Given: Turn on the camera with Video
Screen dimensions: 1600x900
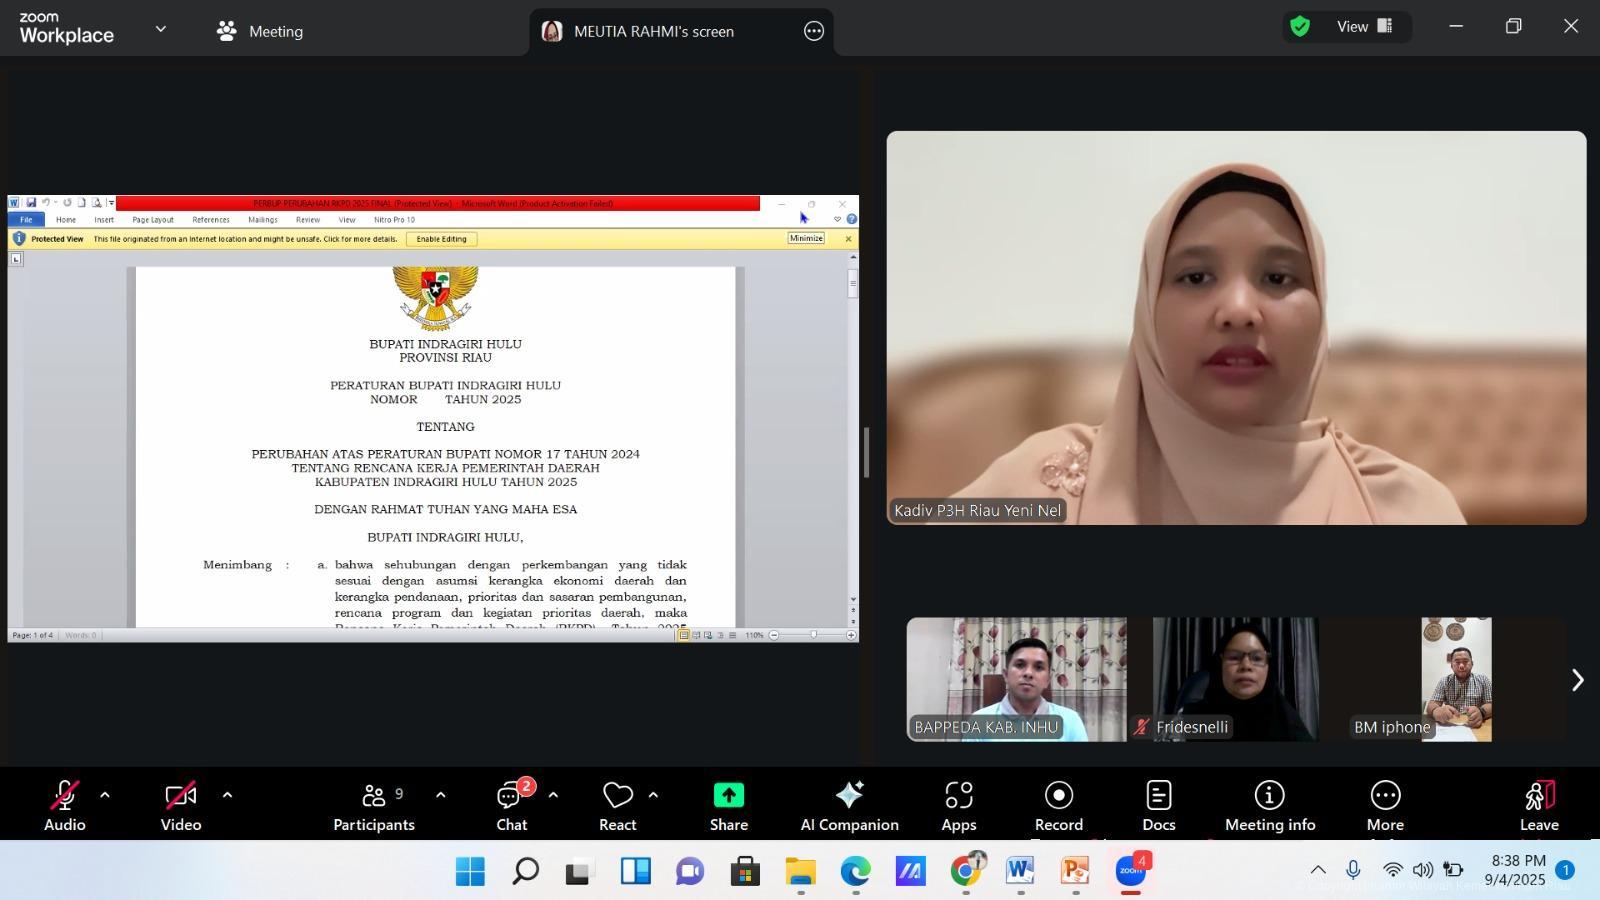Looking at the screenshot, I should pos(180,806).
